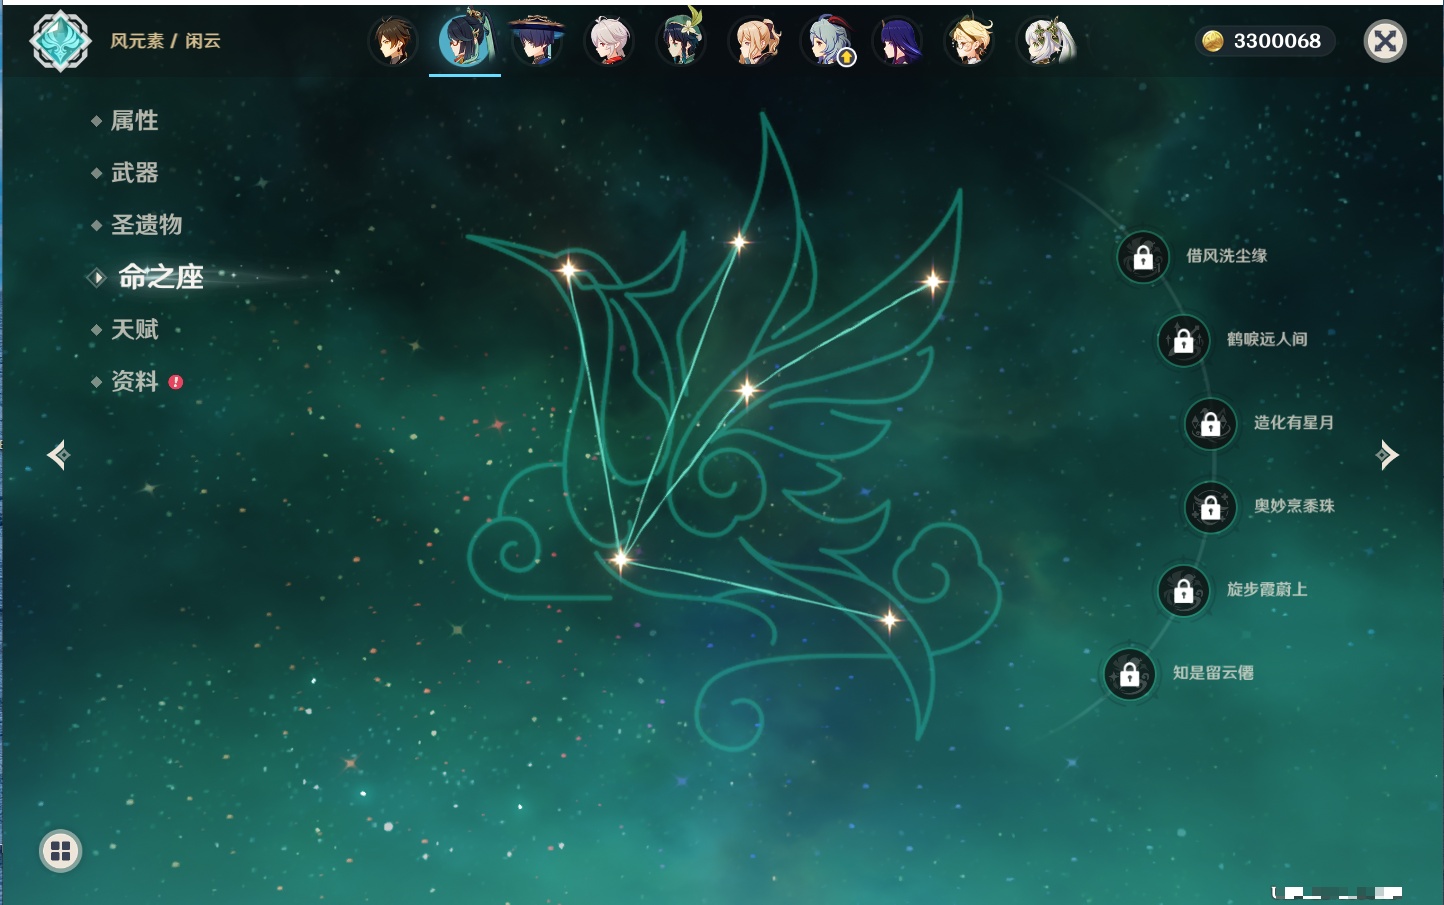1444x905 pixels.
Task: Open the 属性 attributes page
Action: tap(134, 121)
